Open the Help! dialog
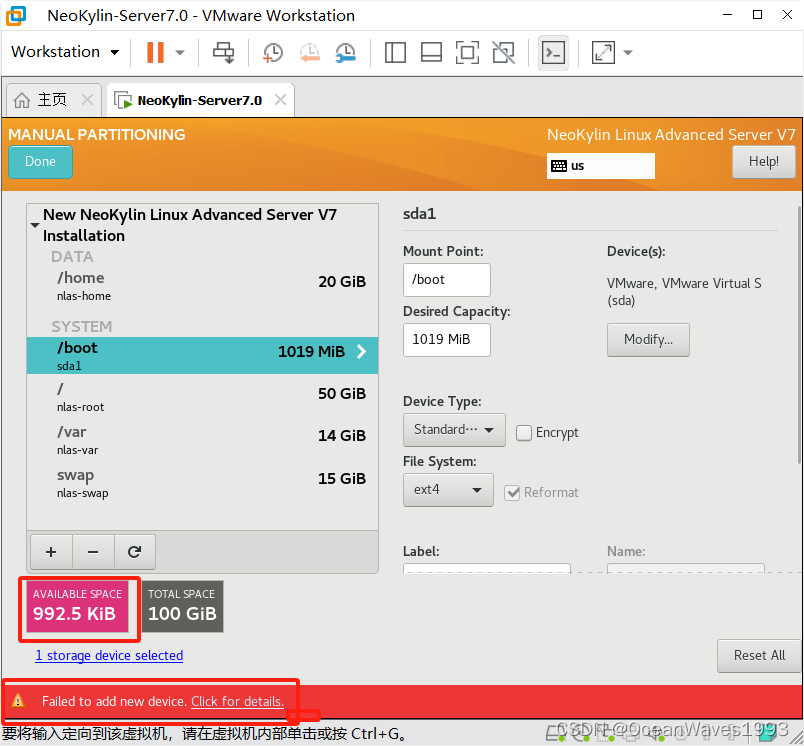The image size is (804, 746). click(x=763, y=162)
